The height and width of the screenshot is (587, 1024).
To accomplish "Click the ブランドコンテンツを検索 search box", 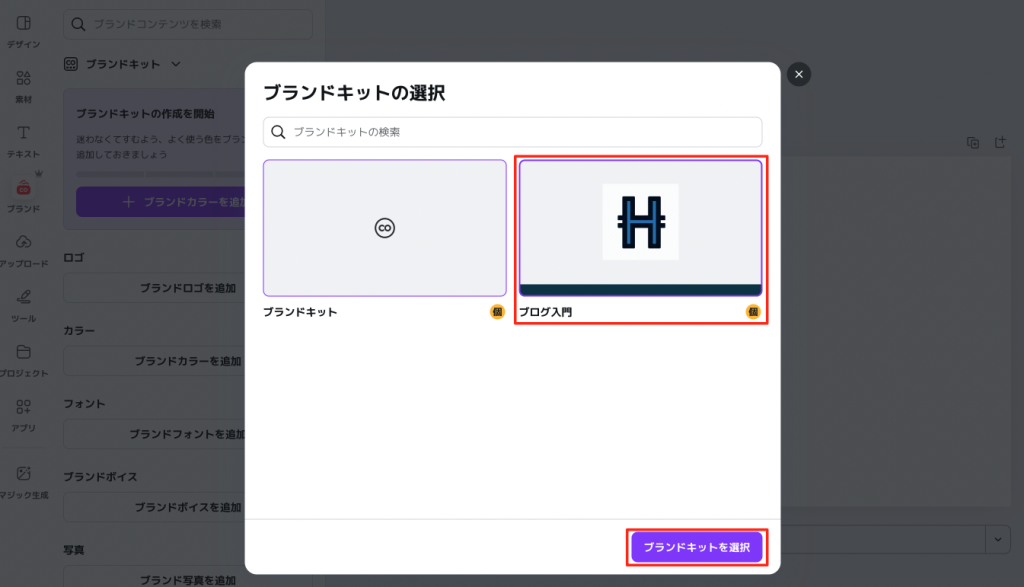I will 188,23.
